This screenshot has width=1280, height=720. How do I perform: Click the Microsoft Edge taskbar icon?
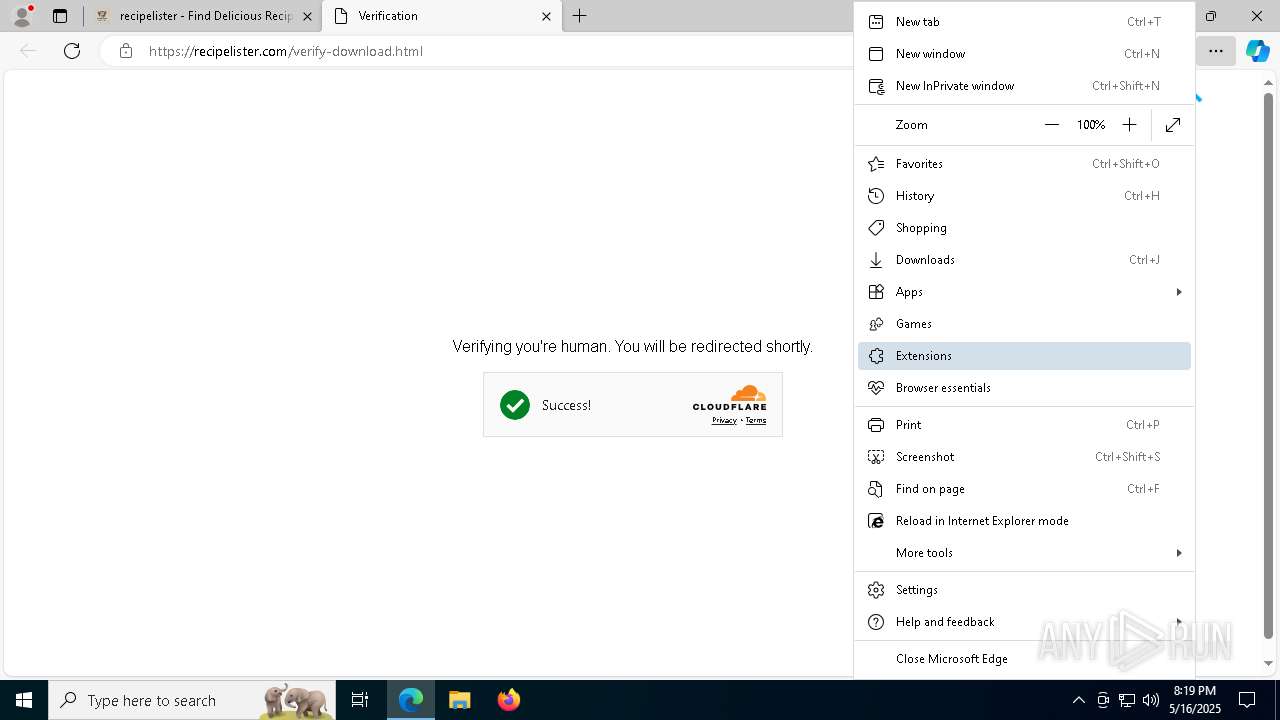click(411, 700)
